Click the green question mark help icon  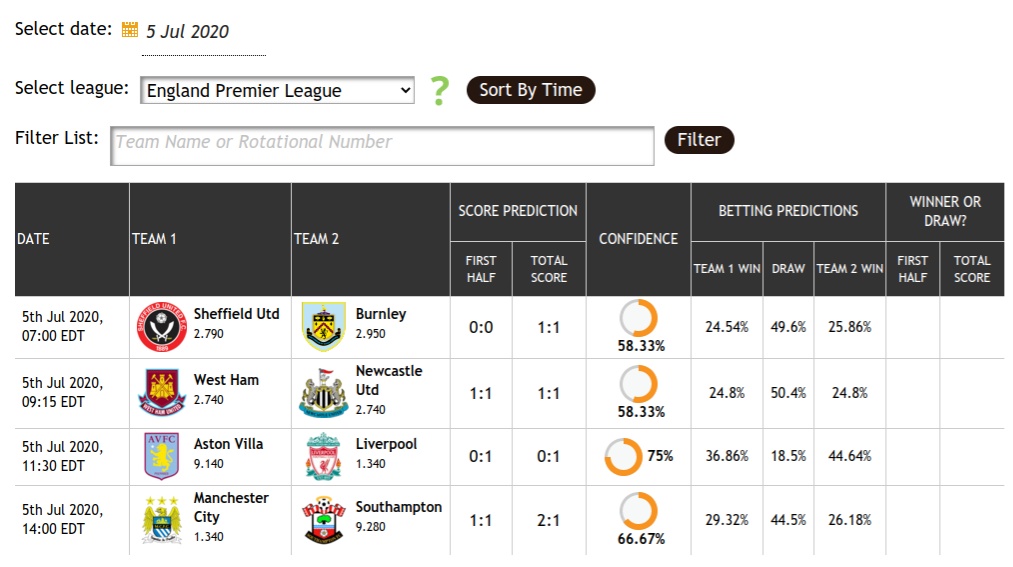pos(440,91)
